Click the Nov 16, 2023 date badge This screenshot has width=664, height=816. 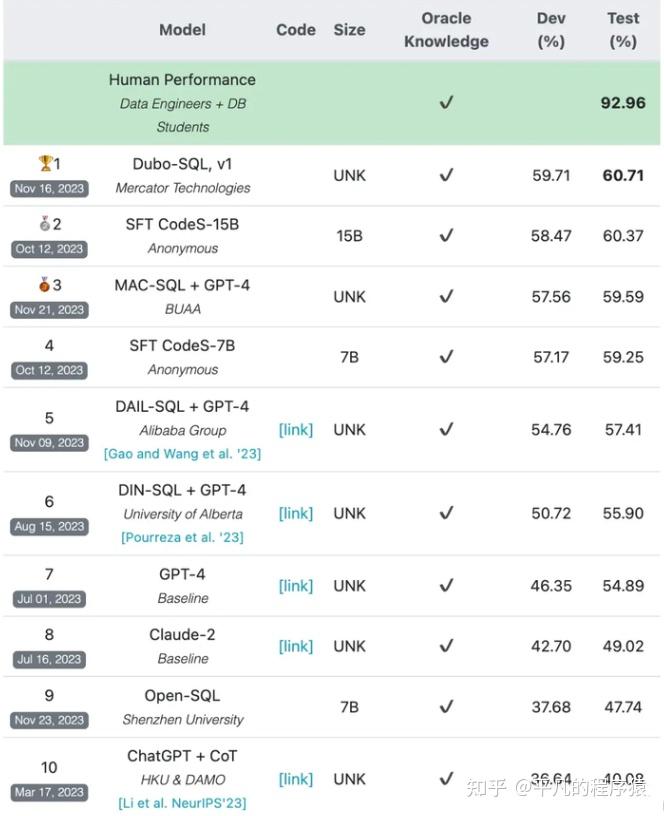point(49,188)
